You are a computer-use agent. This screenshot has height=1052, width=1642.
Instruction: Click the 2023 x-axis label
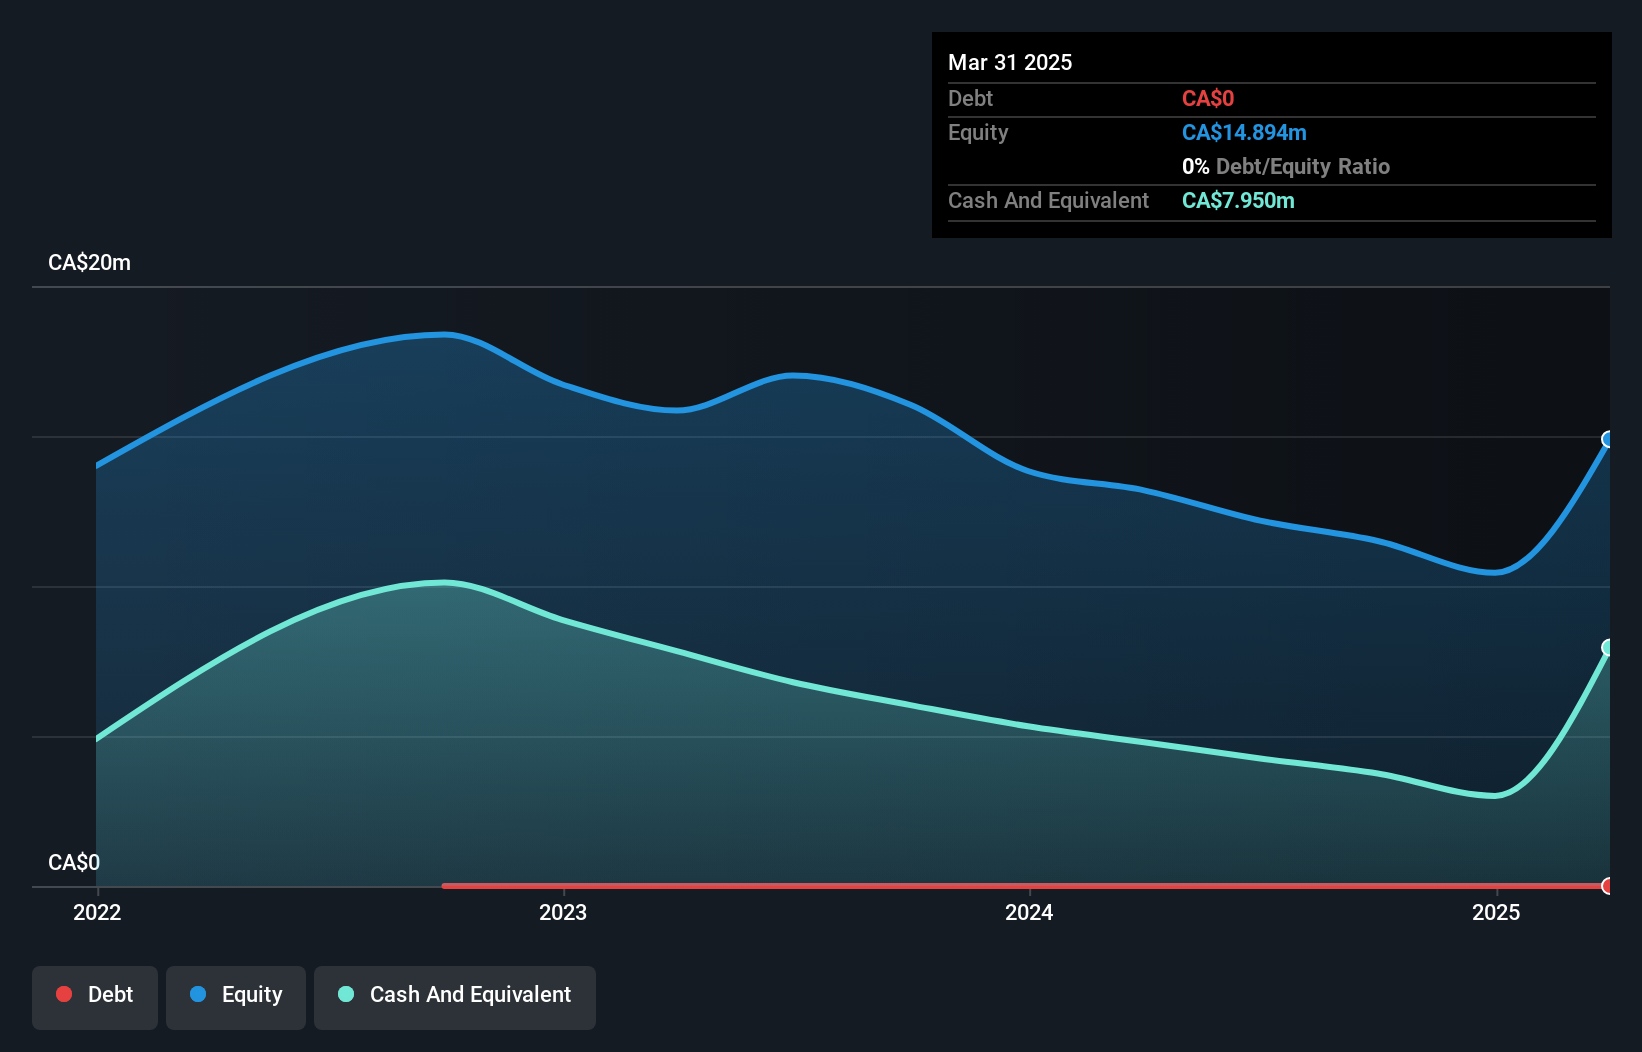pyautogui.click(x=563, y=912)
